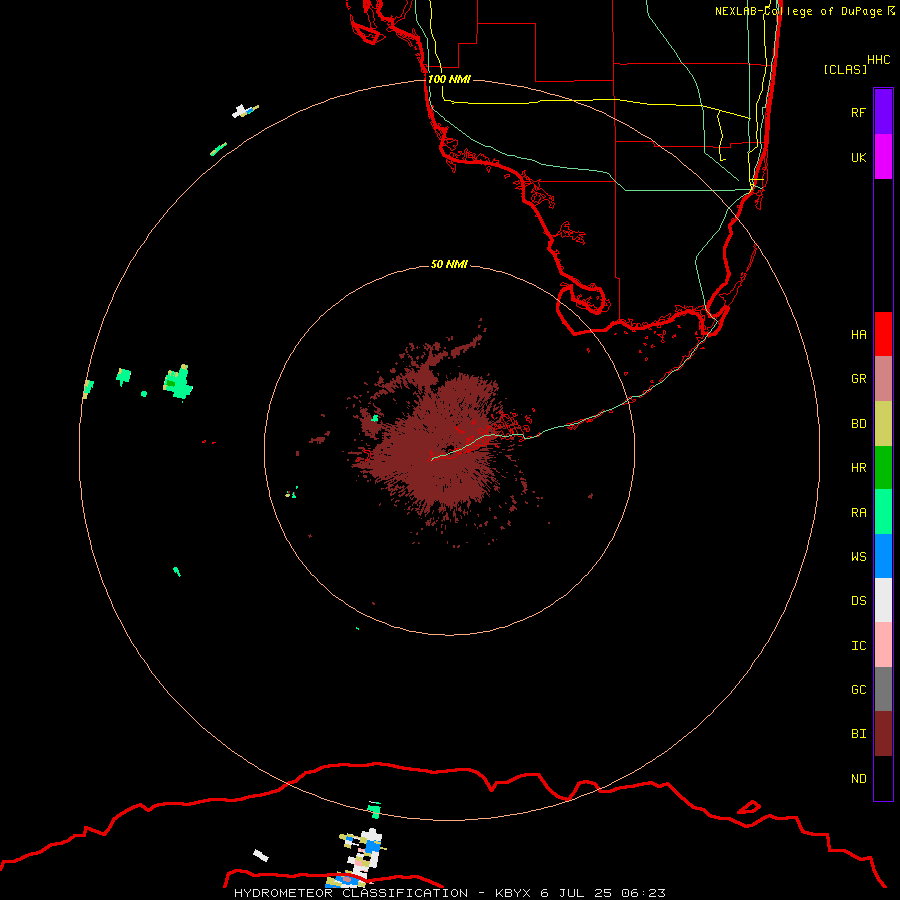This screenshot has width=900, height=900.
Task: Click the GC gray legend swatch
Action: tap(883, 689)
